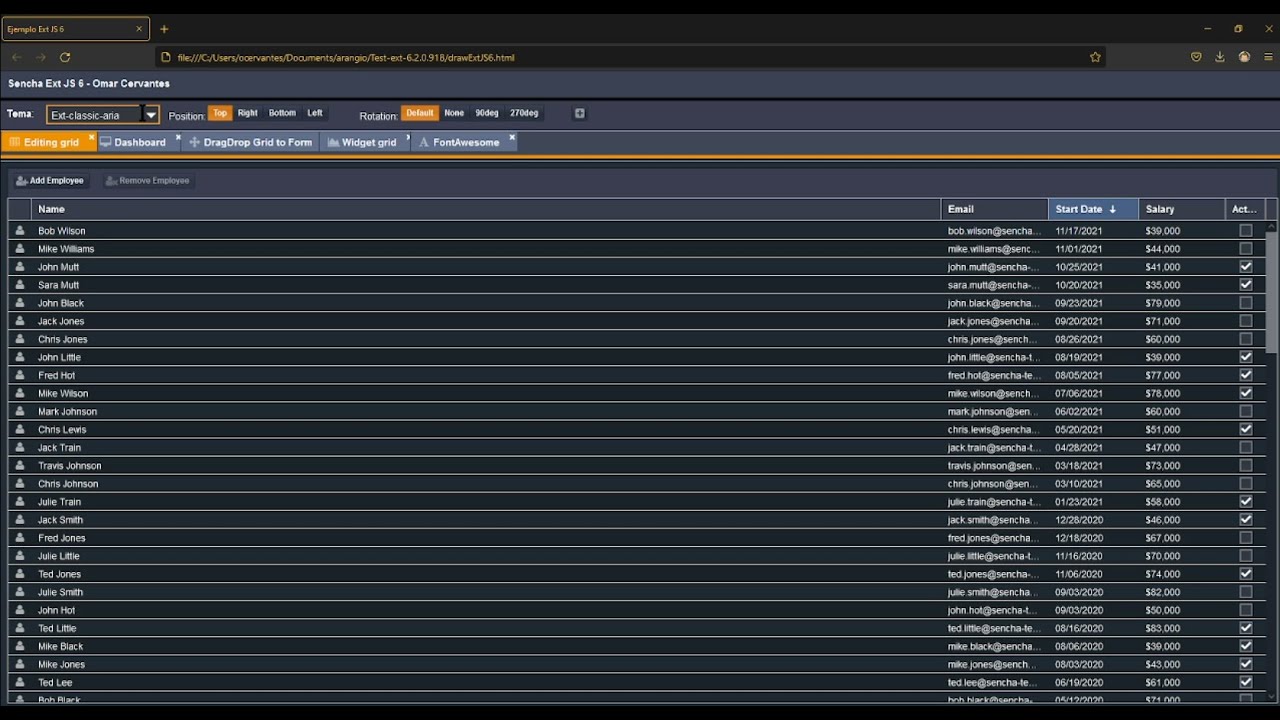Open browser downloads icon

click(1220, 57)
